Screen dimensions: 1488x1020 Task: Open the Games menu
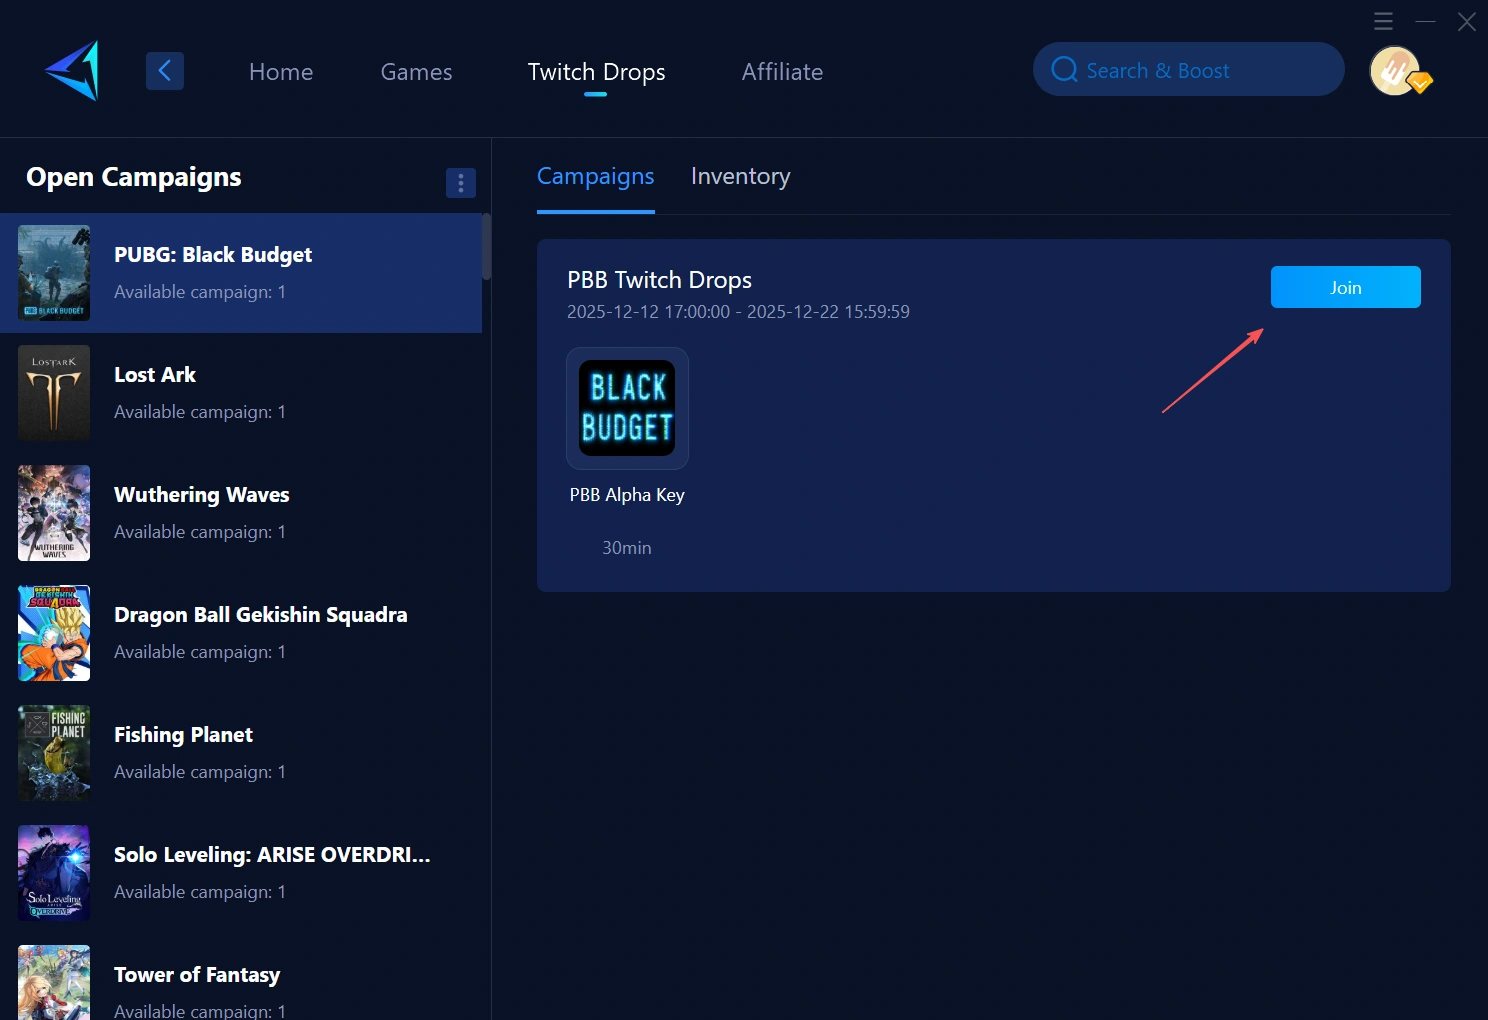pos(416,72)
